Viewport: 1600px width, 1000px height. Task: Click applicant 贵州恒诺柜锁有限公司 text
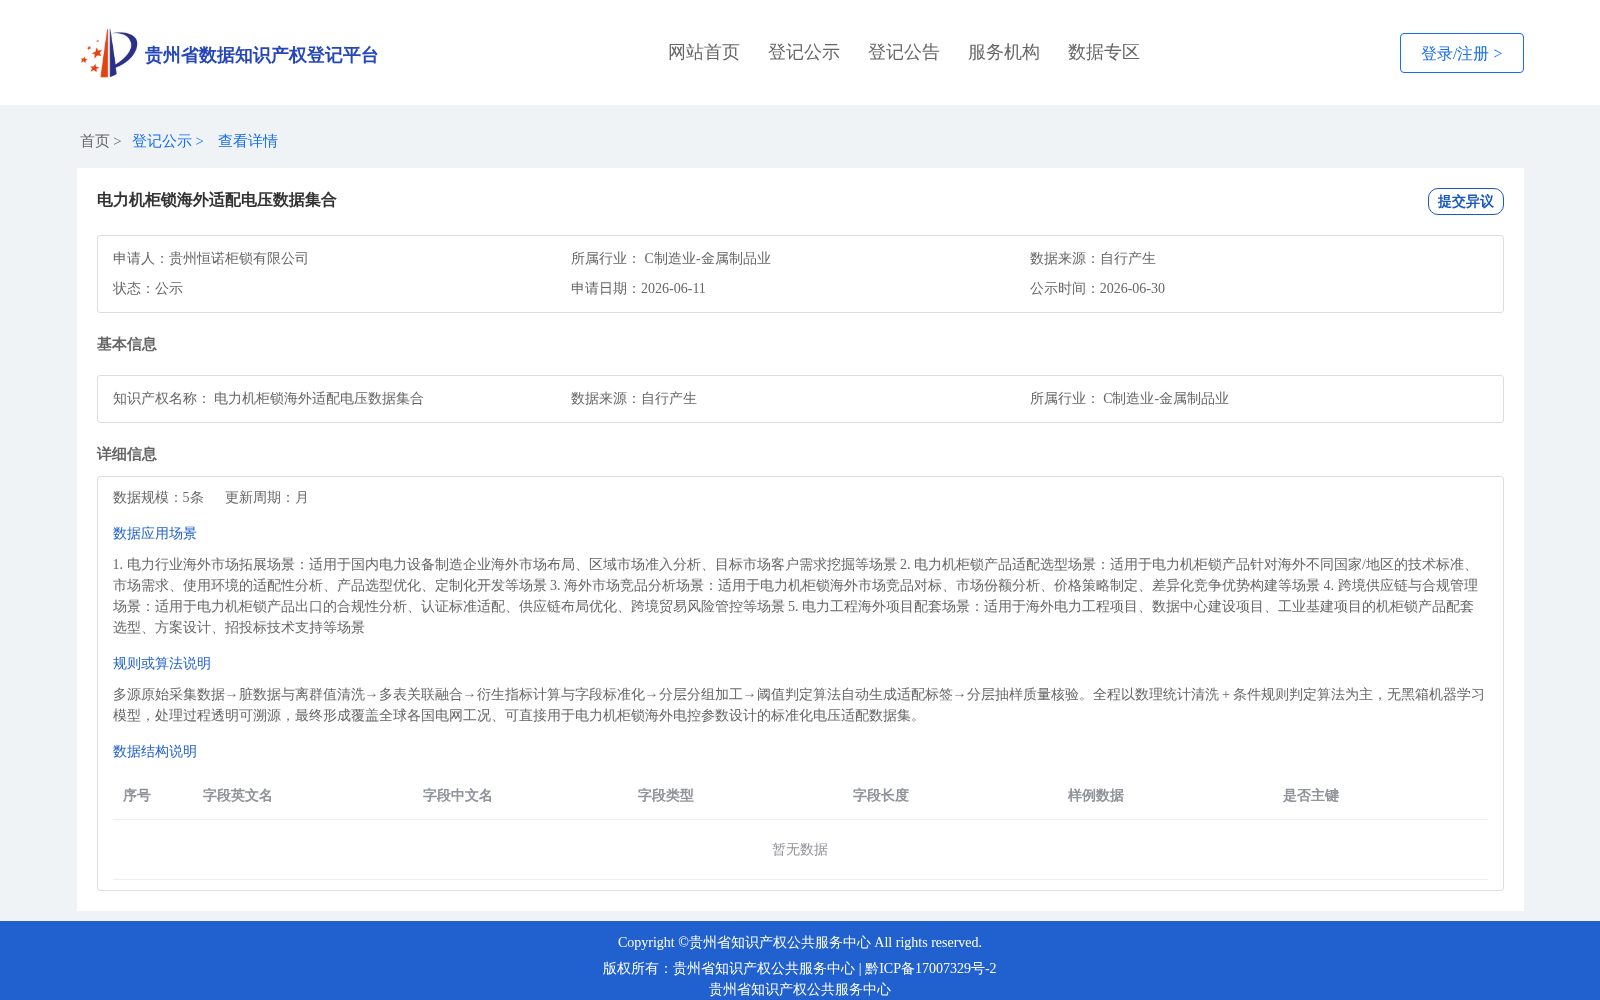(x=239, y=258)
